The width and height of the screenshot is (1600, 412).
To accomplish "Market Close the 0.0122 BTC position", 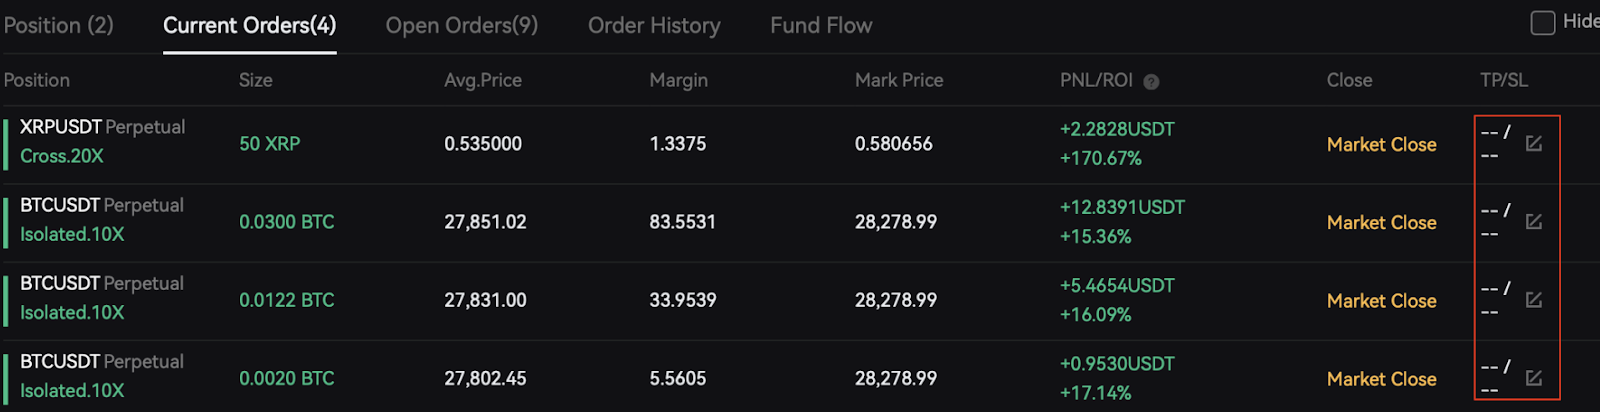I will tap(1381, 301).
